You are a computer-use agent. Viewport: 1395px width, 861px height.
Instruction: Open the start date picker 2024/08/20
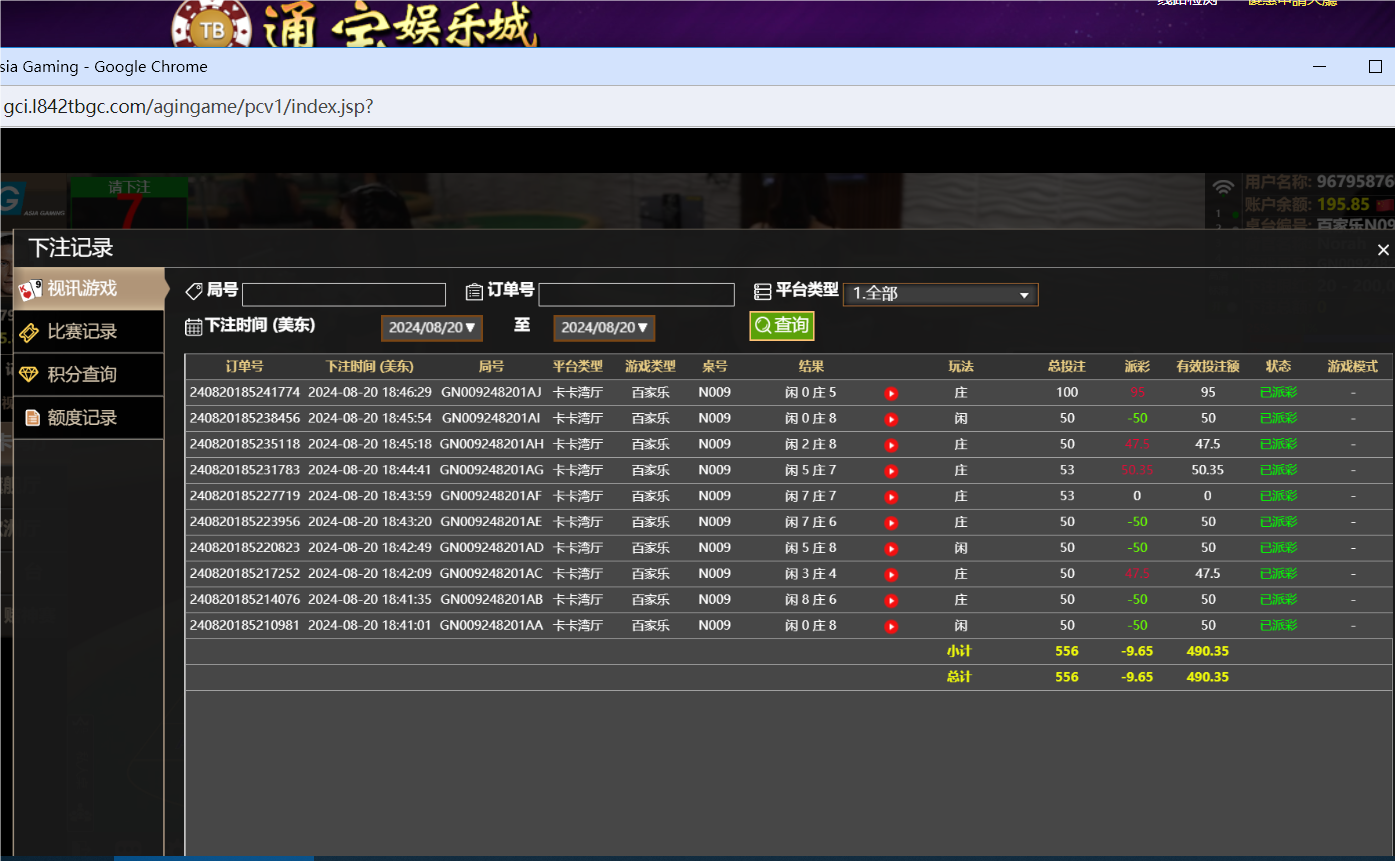pos(431,327)
